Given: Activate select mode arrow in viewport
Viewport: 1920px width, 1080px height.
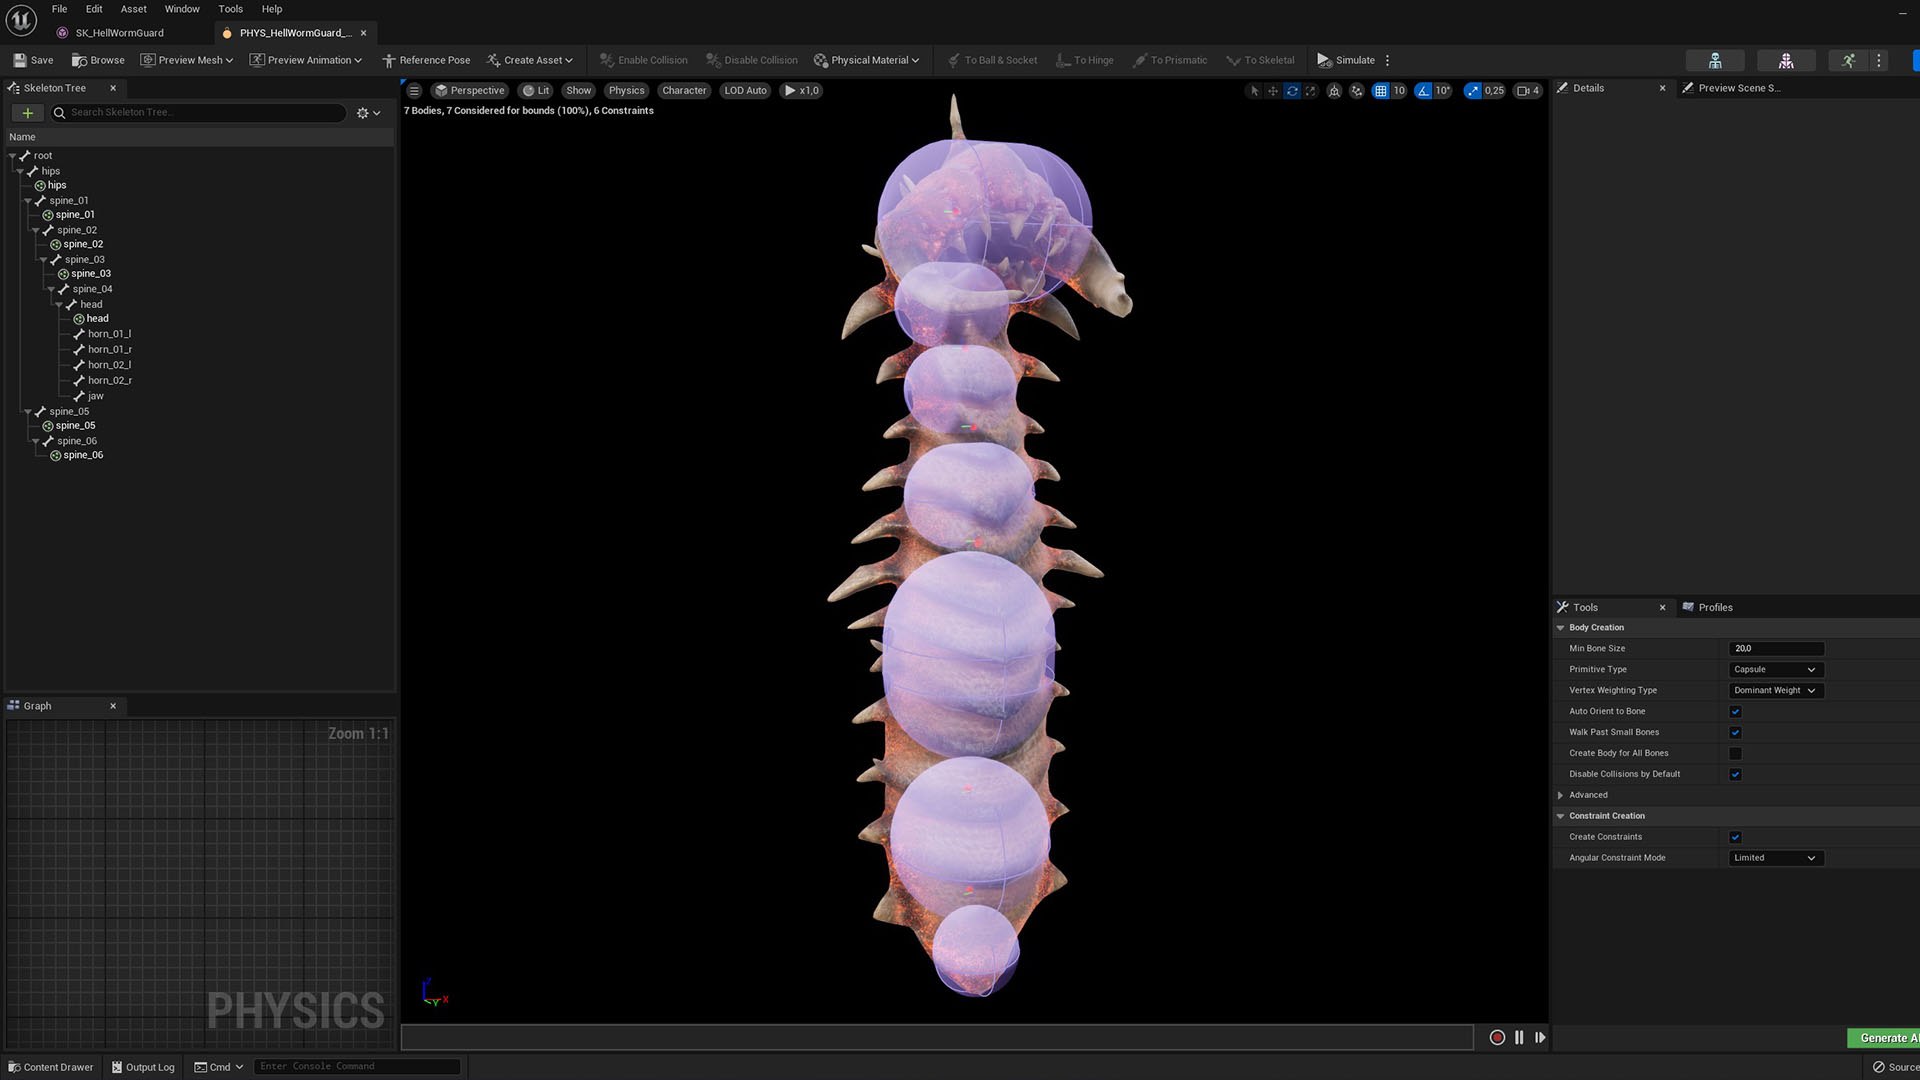Looking at the screenshot, I should [x=1254, y=90].
